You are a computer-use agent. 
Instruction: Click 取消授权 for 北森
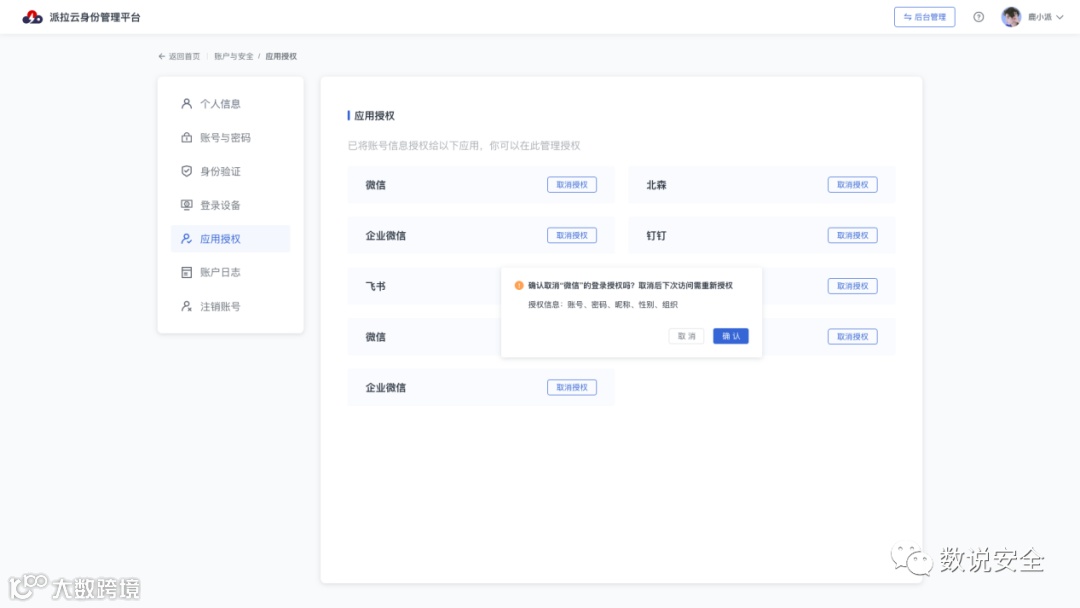point(852,185)
